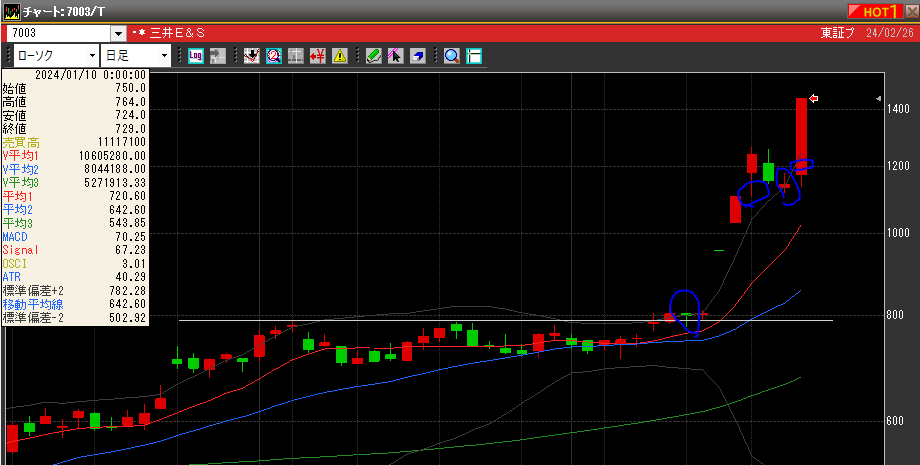
Task: Click the gray arrow icon beside Log
Action: pyautogui.click(x=217, y=56)
